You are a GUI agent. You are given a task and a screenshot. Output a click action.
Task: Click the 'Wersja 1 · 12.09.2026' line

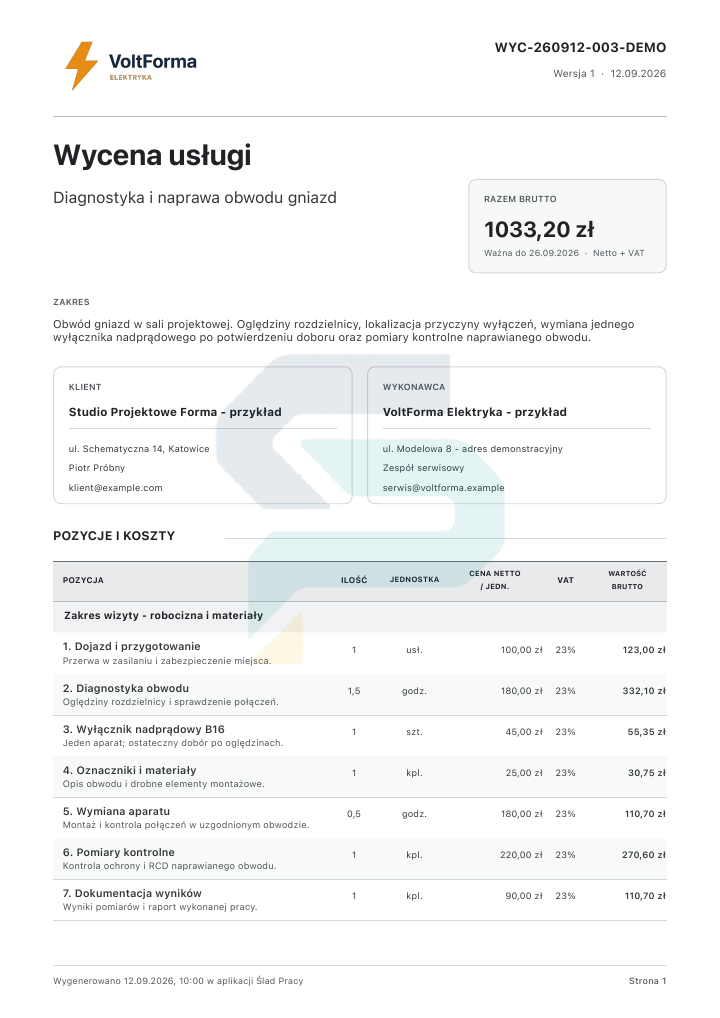pyautogui.click(x=610, y=73)
